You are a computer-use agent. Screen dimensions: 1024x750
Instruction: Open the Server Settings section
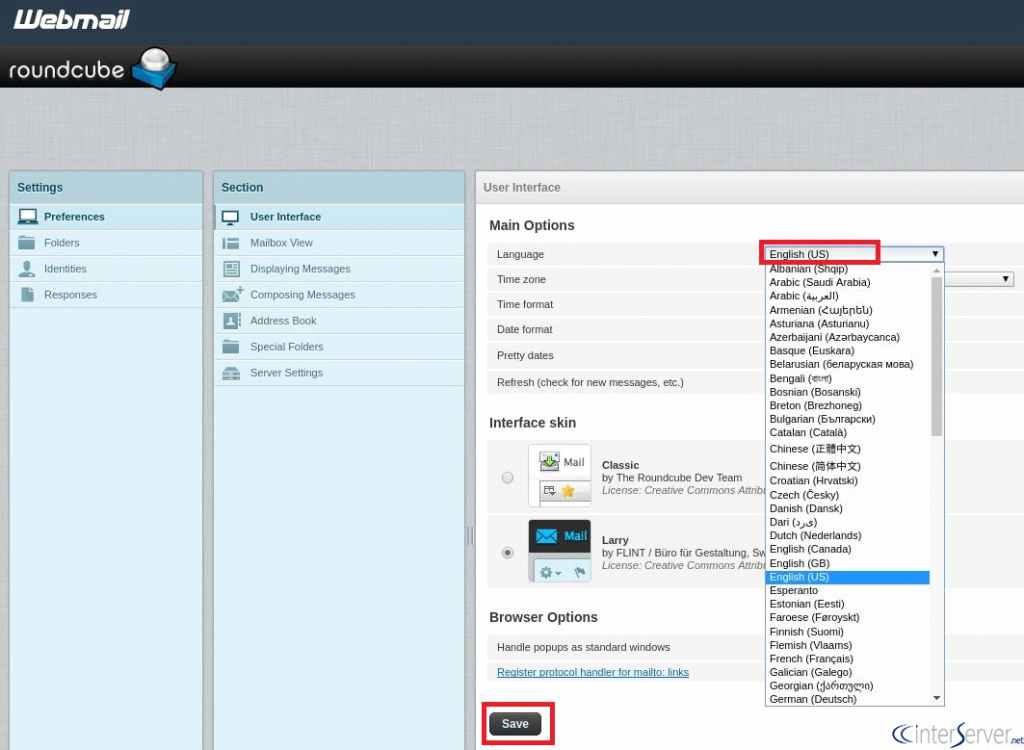pos(339,373)
